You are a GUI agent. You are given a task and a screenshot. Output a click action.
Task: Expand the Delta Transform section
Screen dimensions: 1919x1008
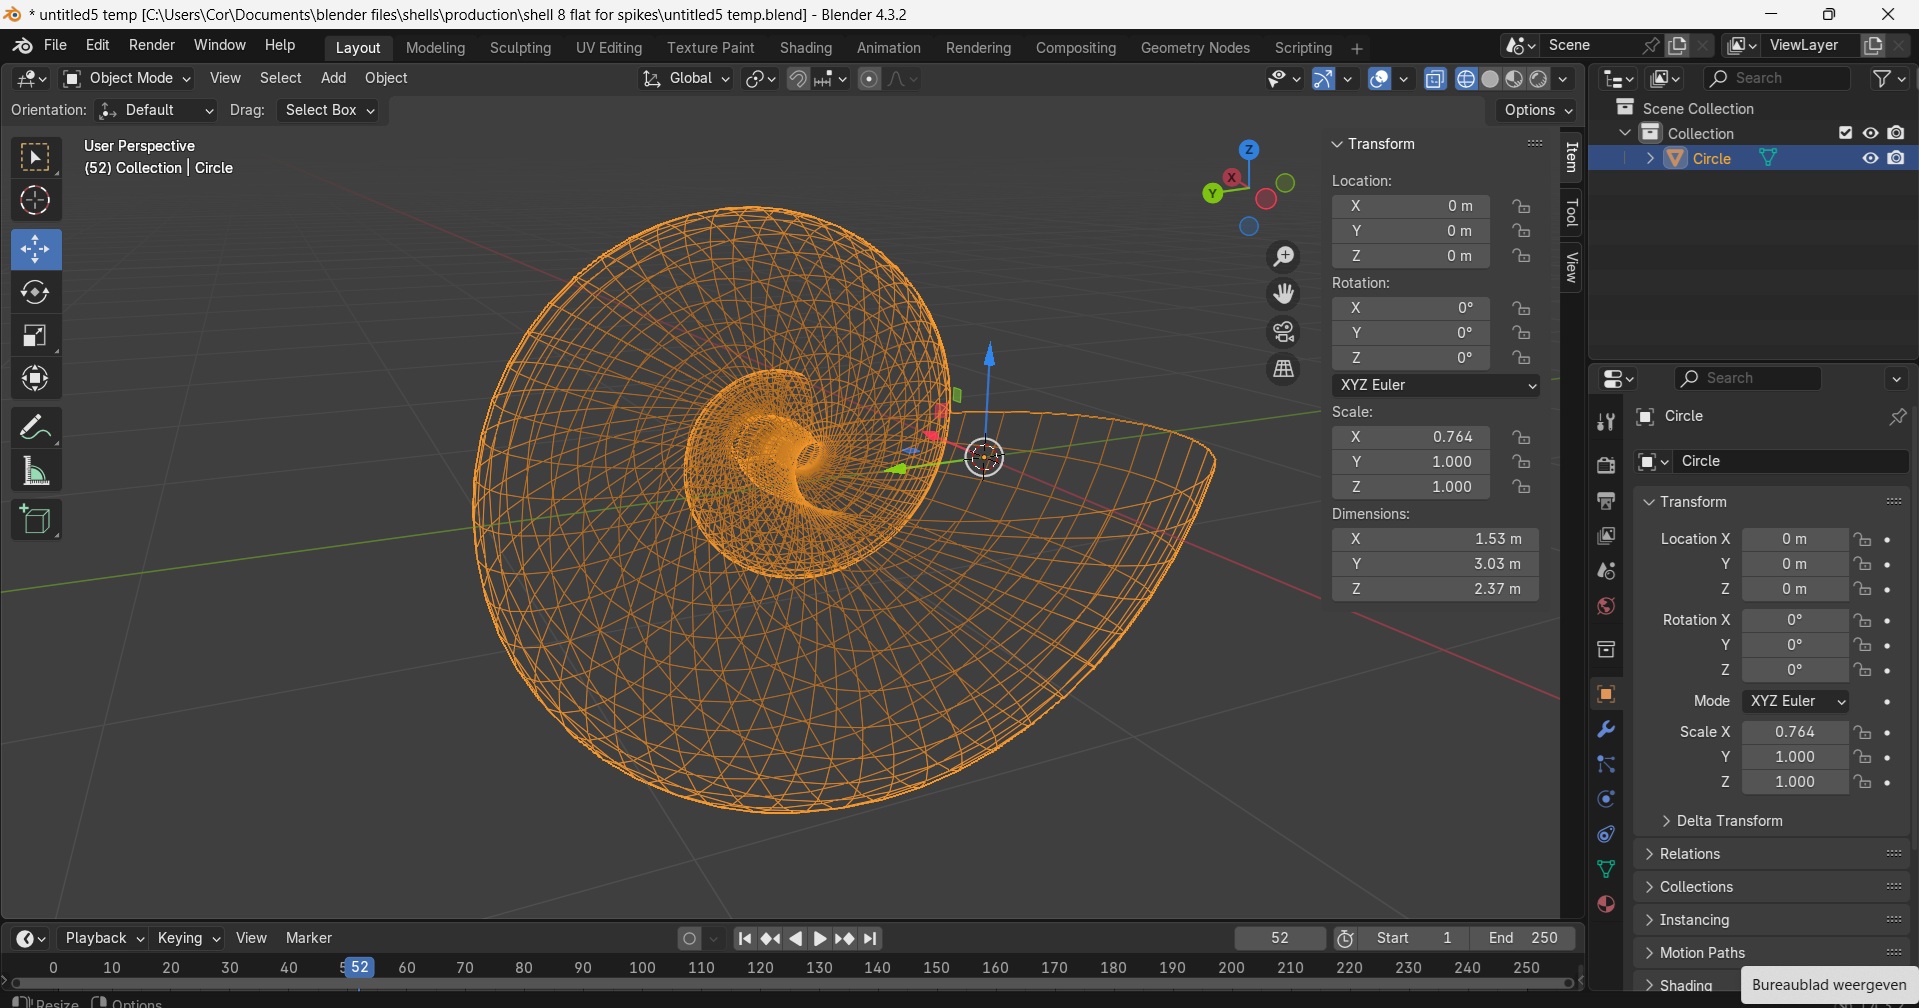click(1728, 821)
